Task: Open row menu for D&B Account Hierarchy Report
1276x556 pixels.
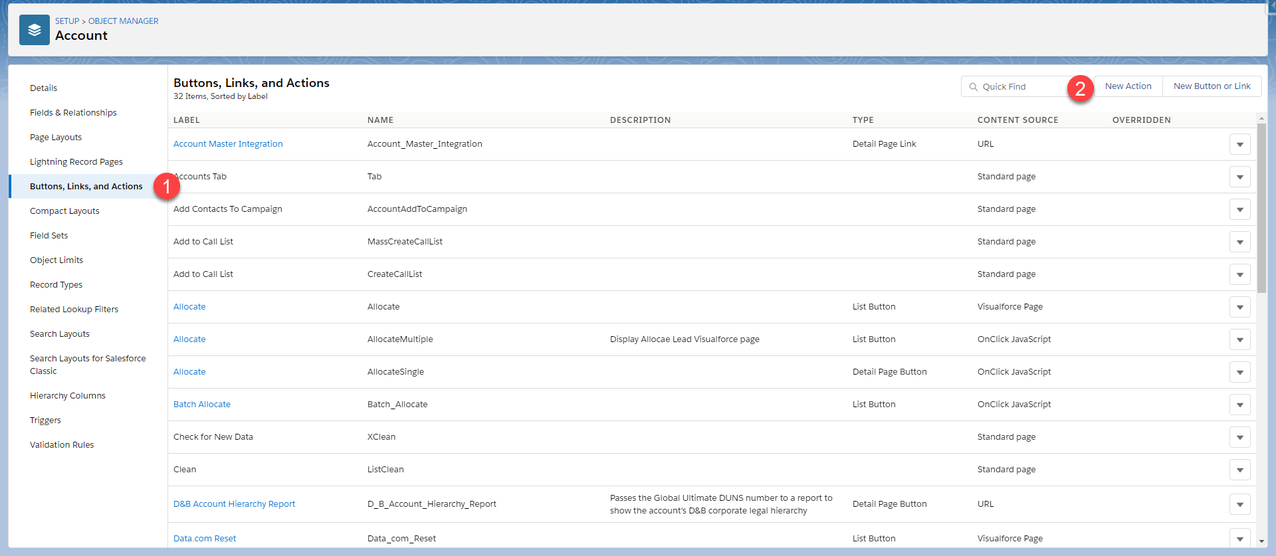Action: coord(1240,504)
